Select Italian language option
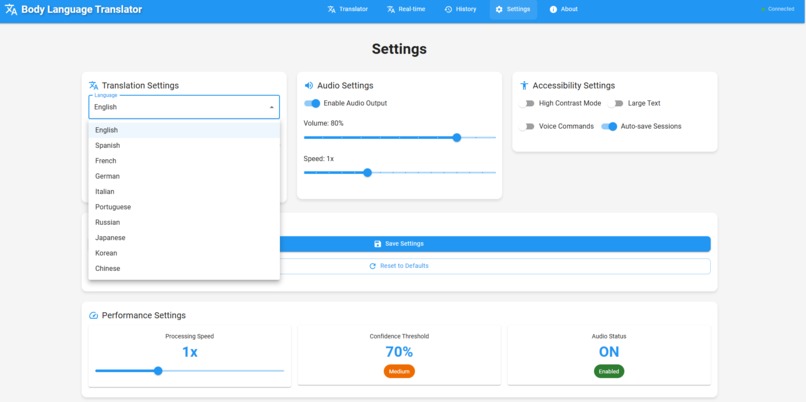806x402 pixels. click(184, 192)
